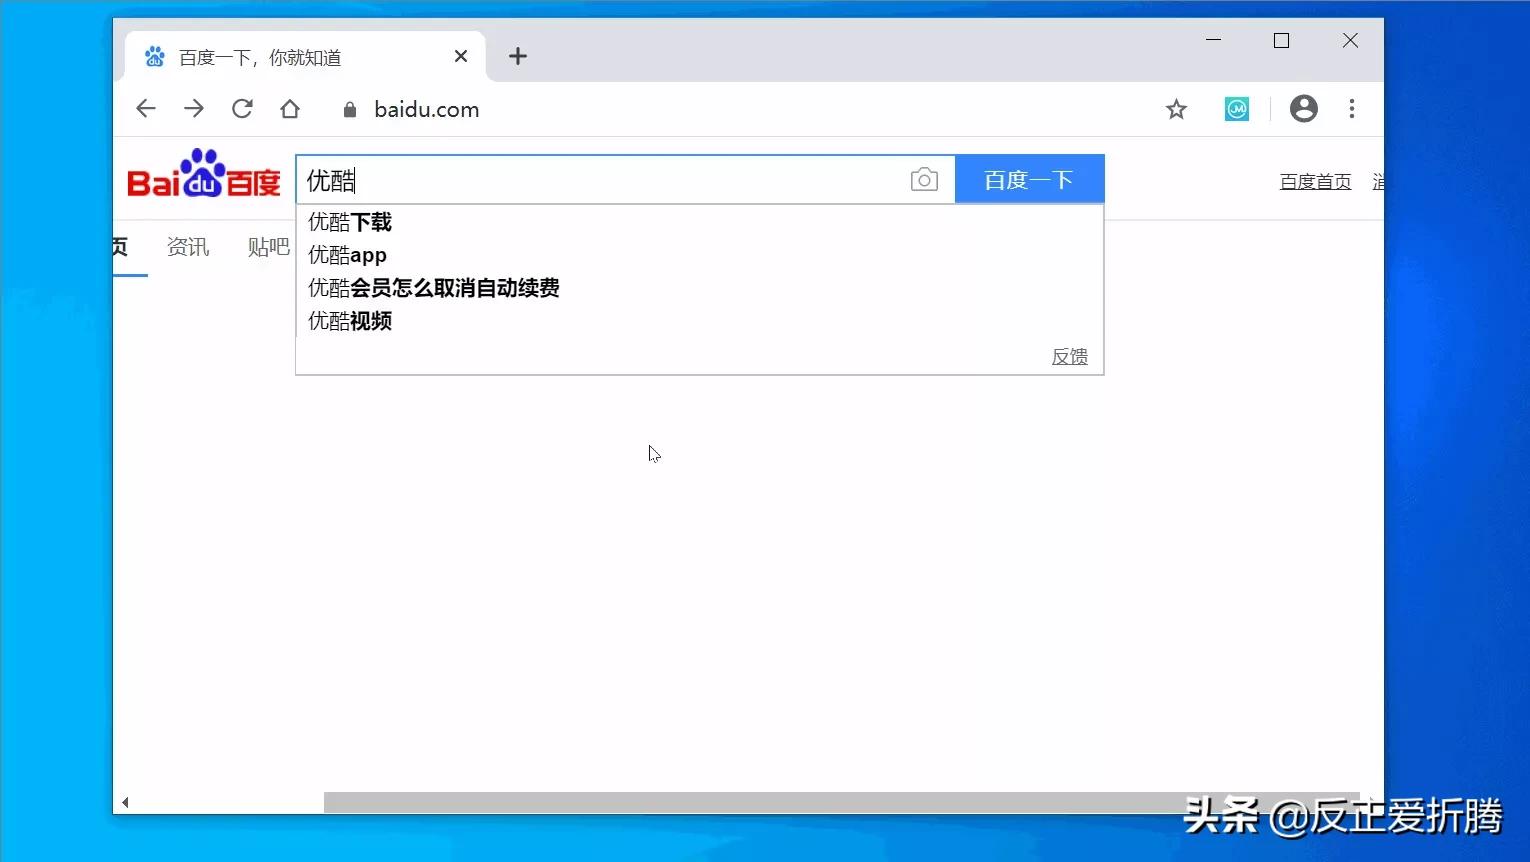Click the Baidu paw tab favicon
Image resolution: width=1530 pixels, height=862 pixels.
[155, 56]
